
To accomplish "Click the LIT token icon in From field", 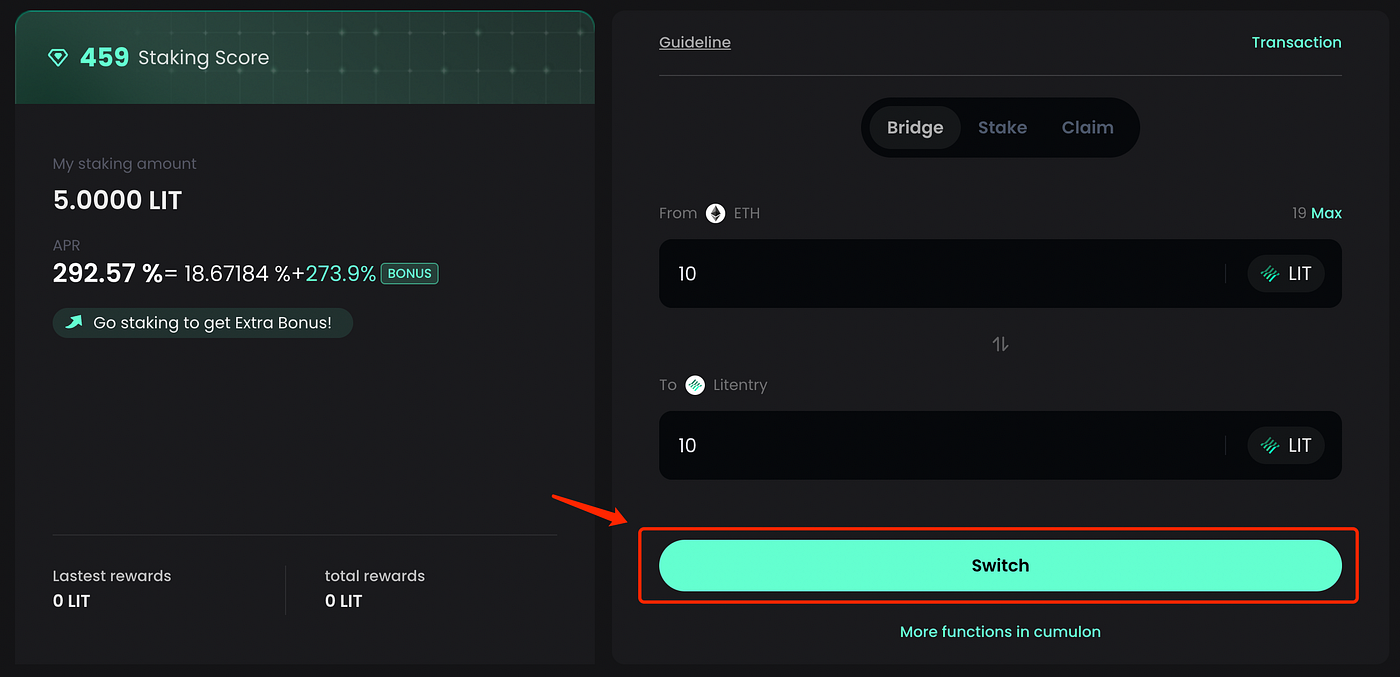I will 1270,274.
